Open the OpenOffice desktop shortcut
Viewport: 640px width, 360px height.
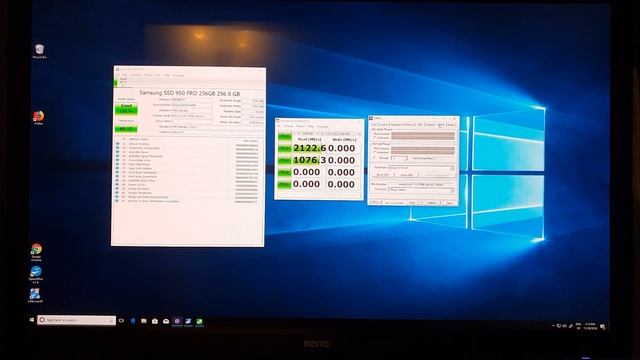pos(36,275)
